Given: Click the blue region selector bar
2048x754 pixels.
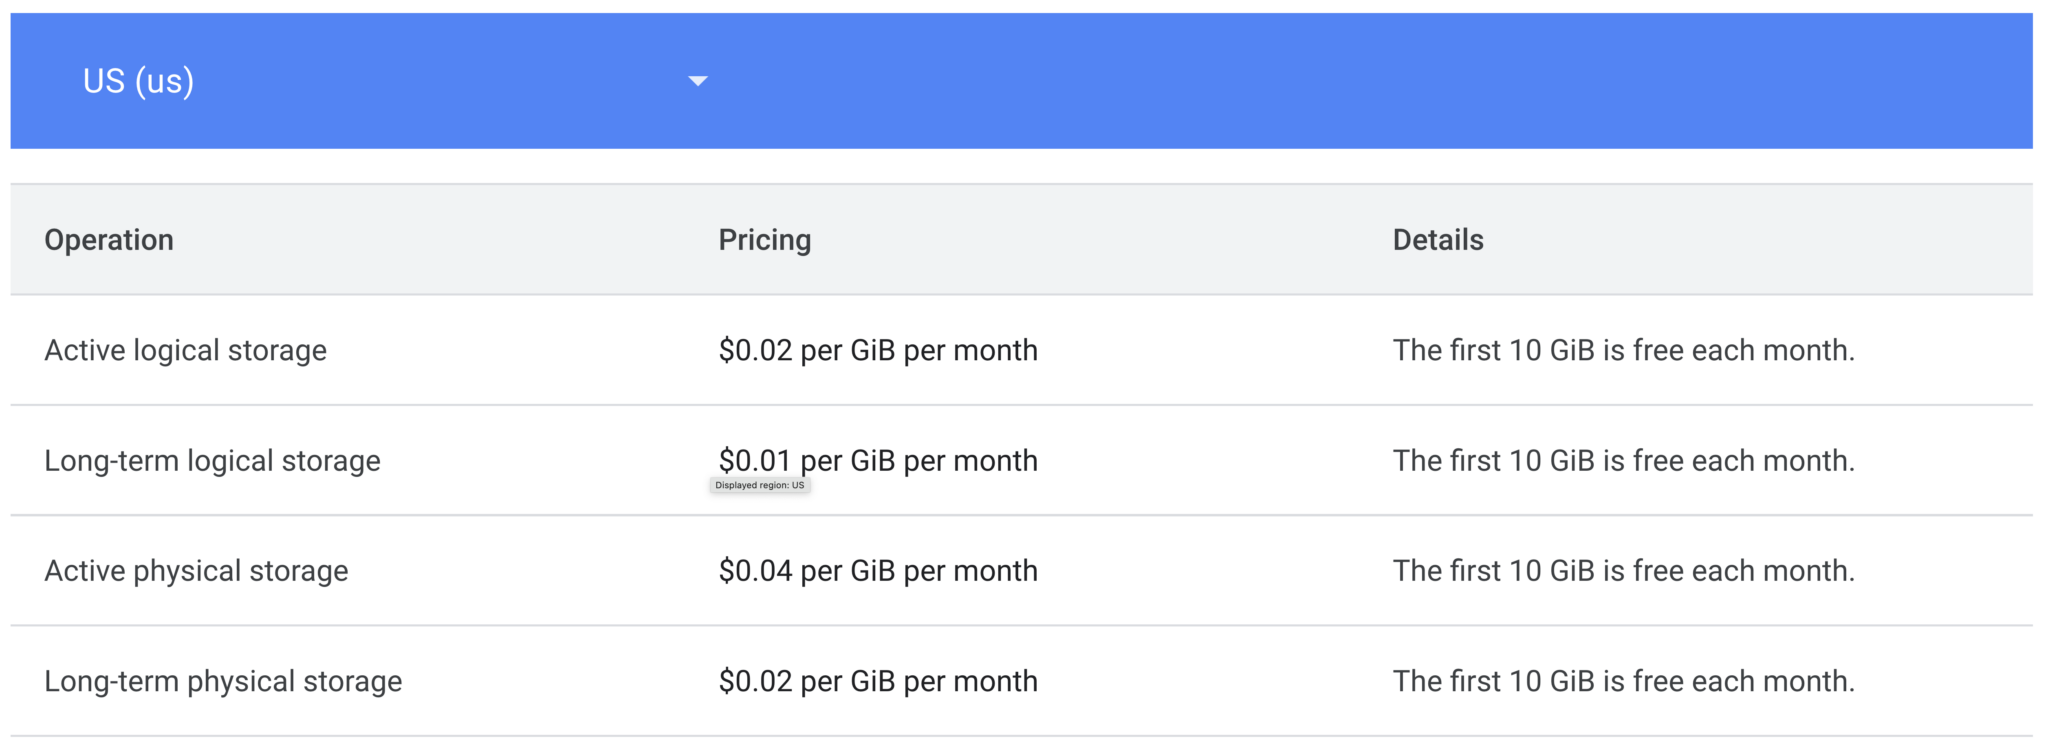Looking at the screenshot, I should tap(1024, 80).
